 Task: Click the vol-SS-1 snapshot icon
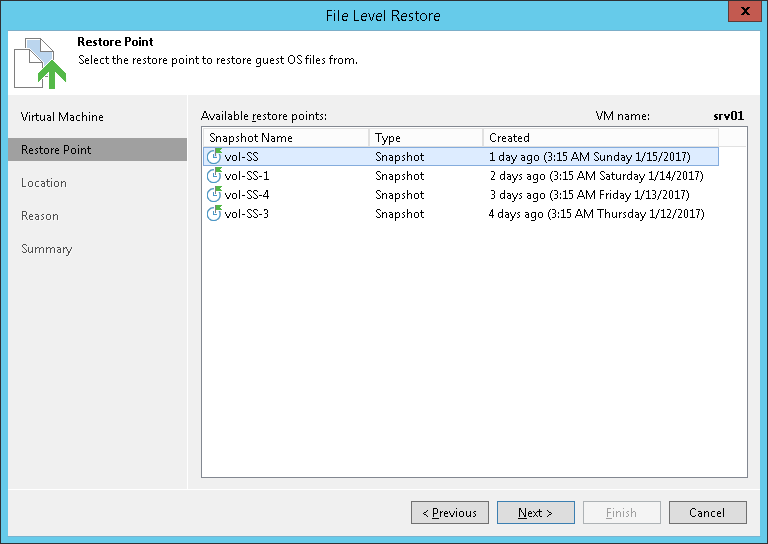pos(214,176)
